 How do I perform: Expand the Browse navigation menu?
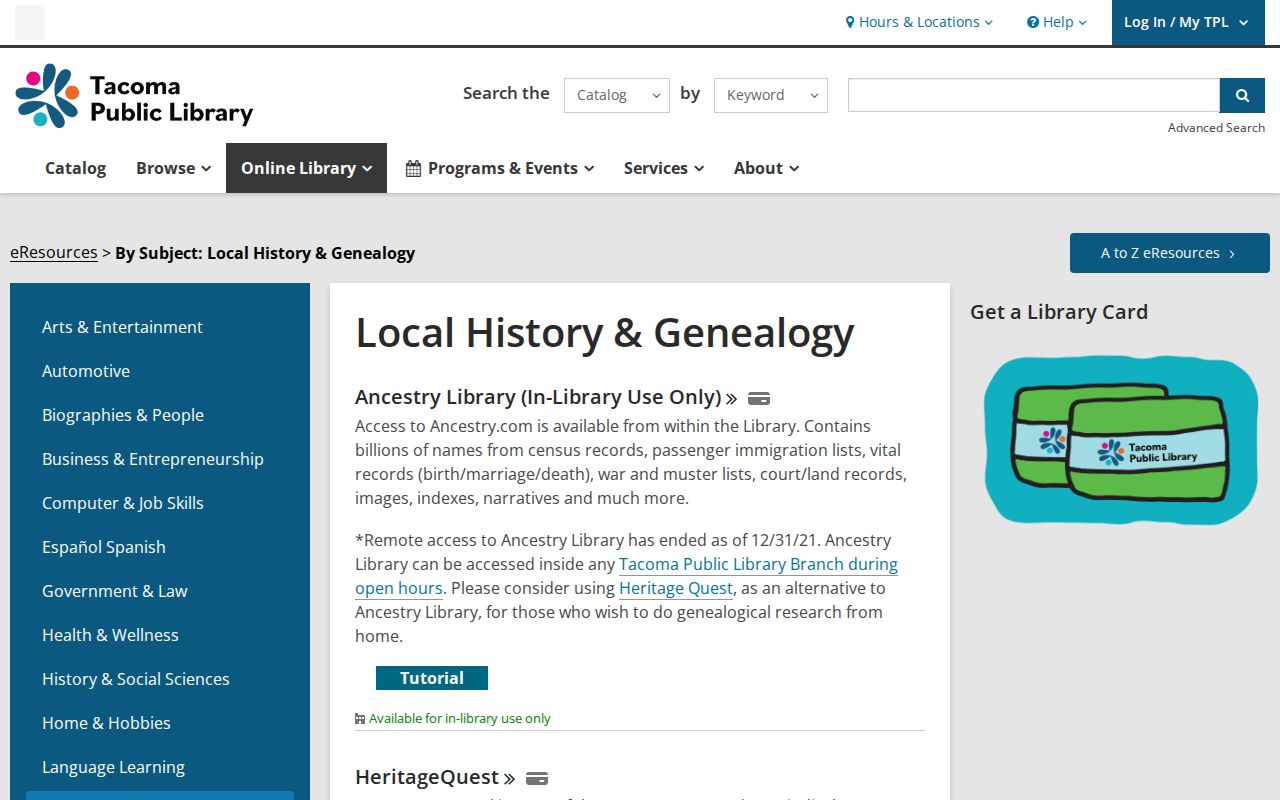pos(174,168)
